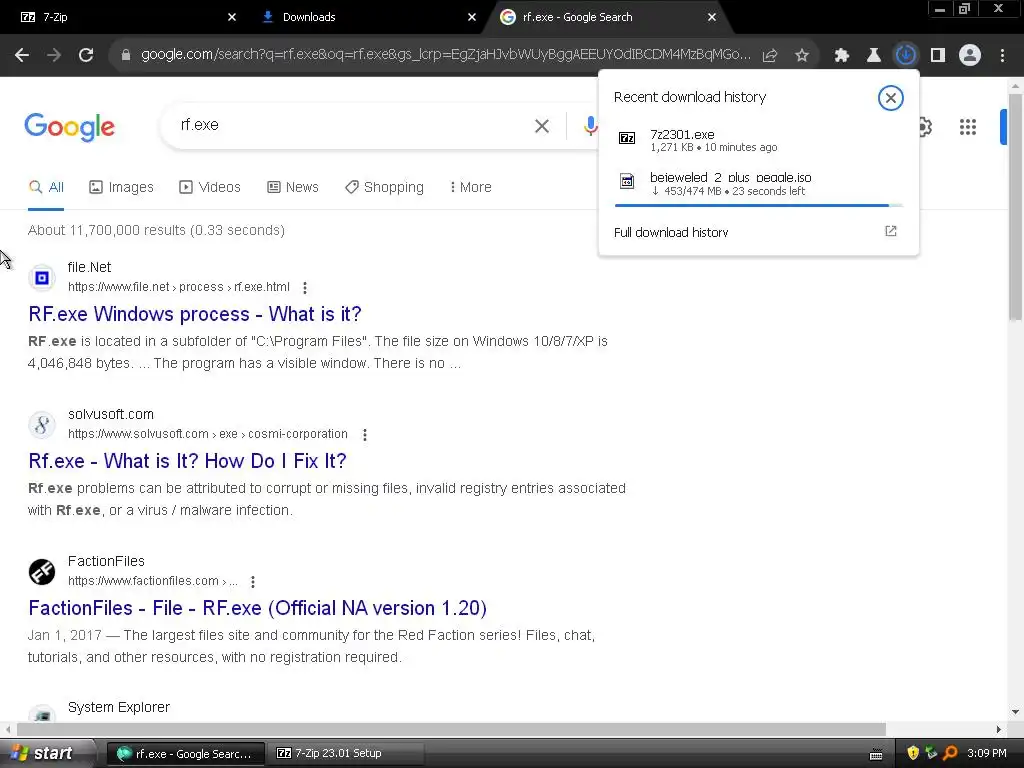The image size is (1024, 768).
Task: Open FactionFiles RF.exe result link
Action: pos(257,608)
